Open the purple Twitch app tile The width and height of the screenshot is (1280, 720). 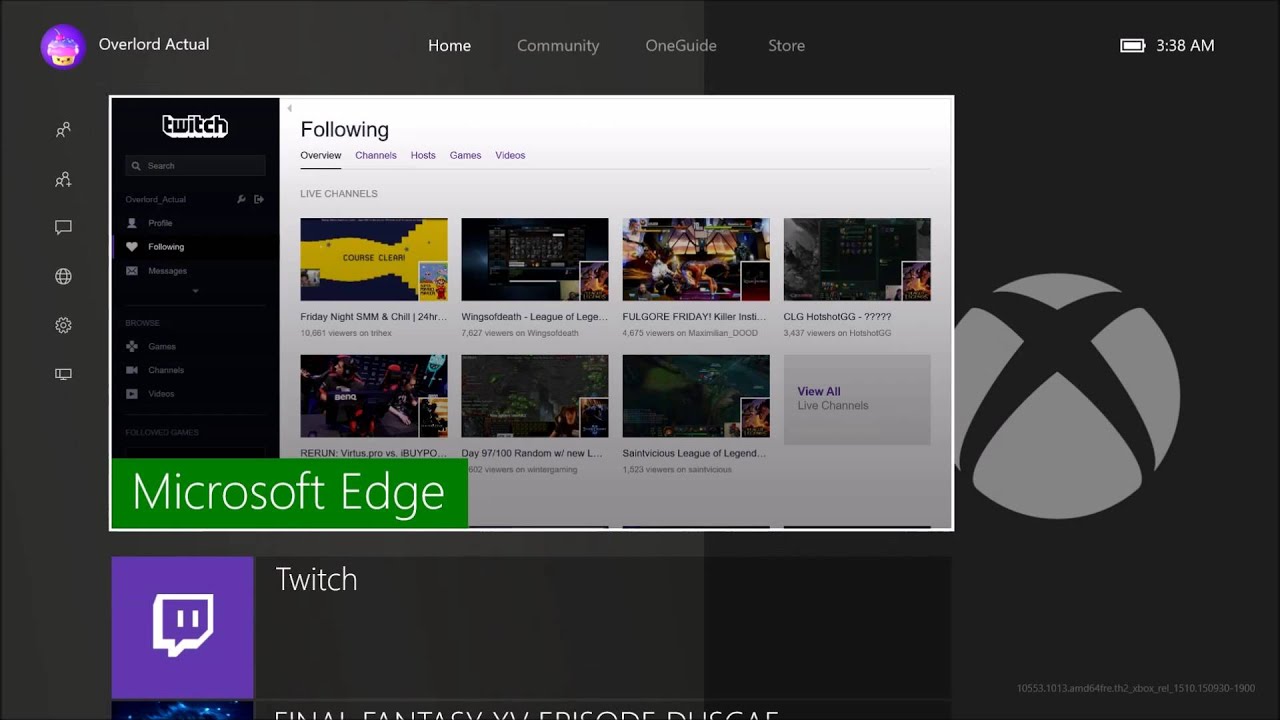pyautogui.click(x=182, y=627)
